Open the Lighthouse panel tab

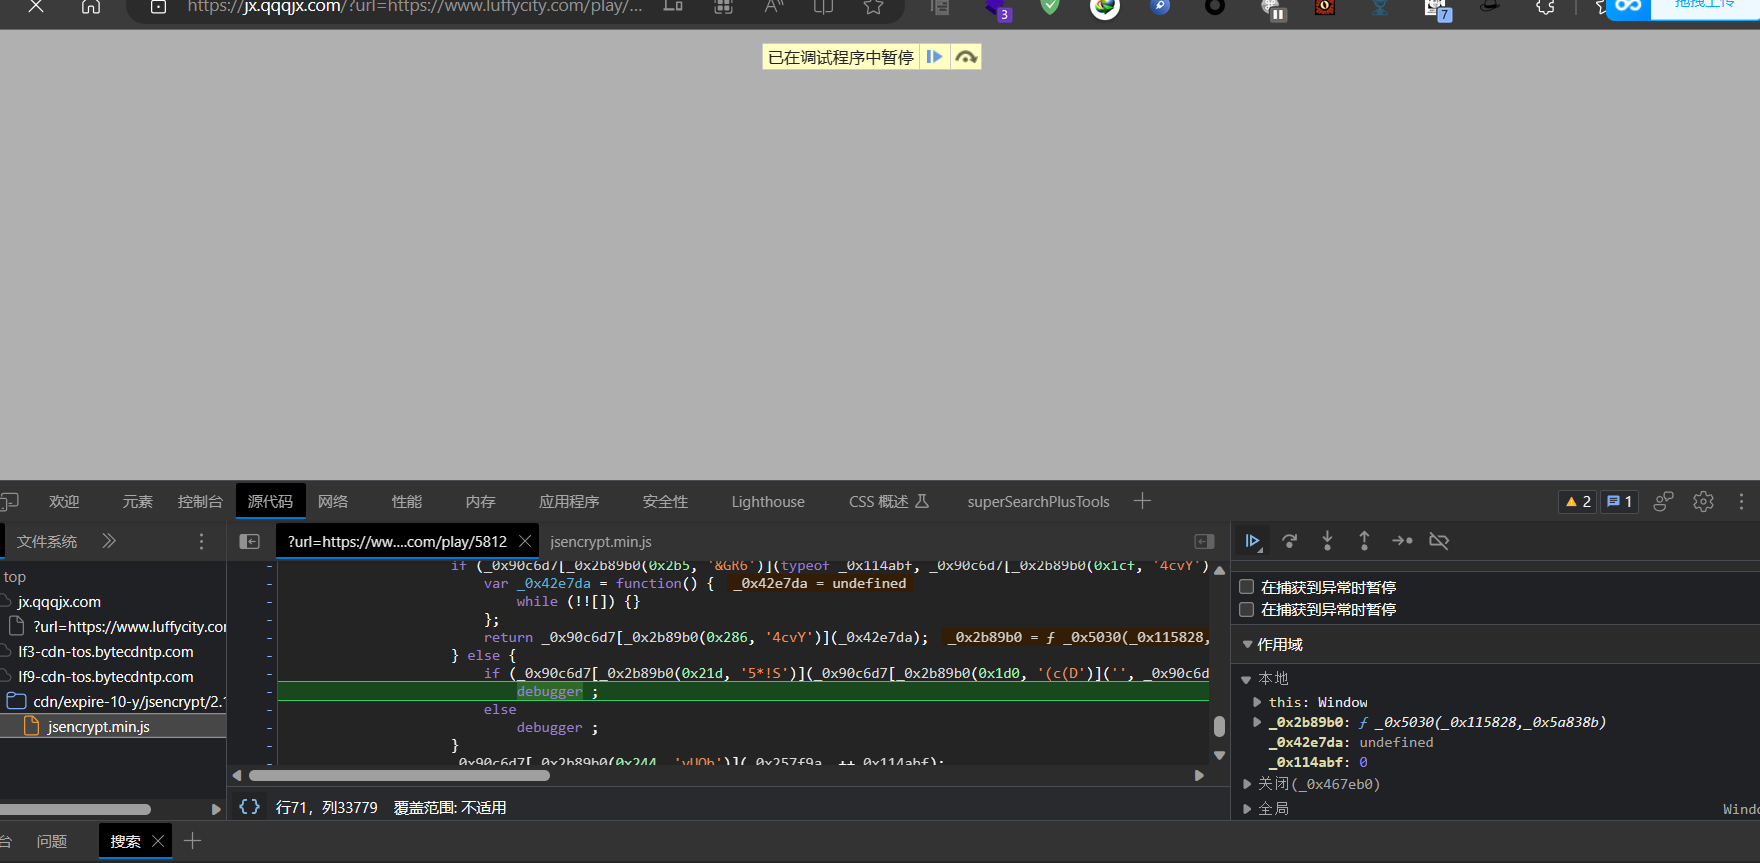(768, 502)
